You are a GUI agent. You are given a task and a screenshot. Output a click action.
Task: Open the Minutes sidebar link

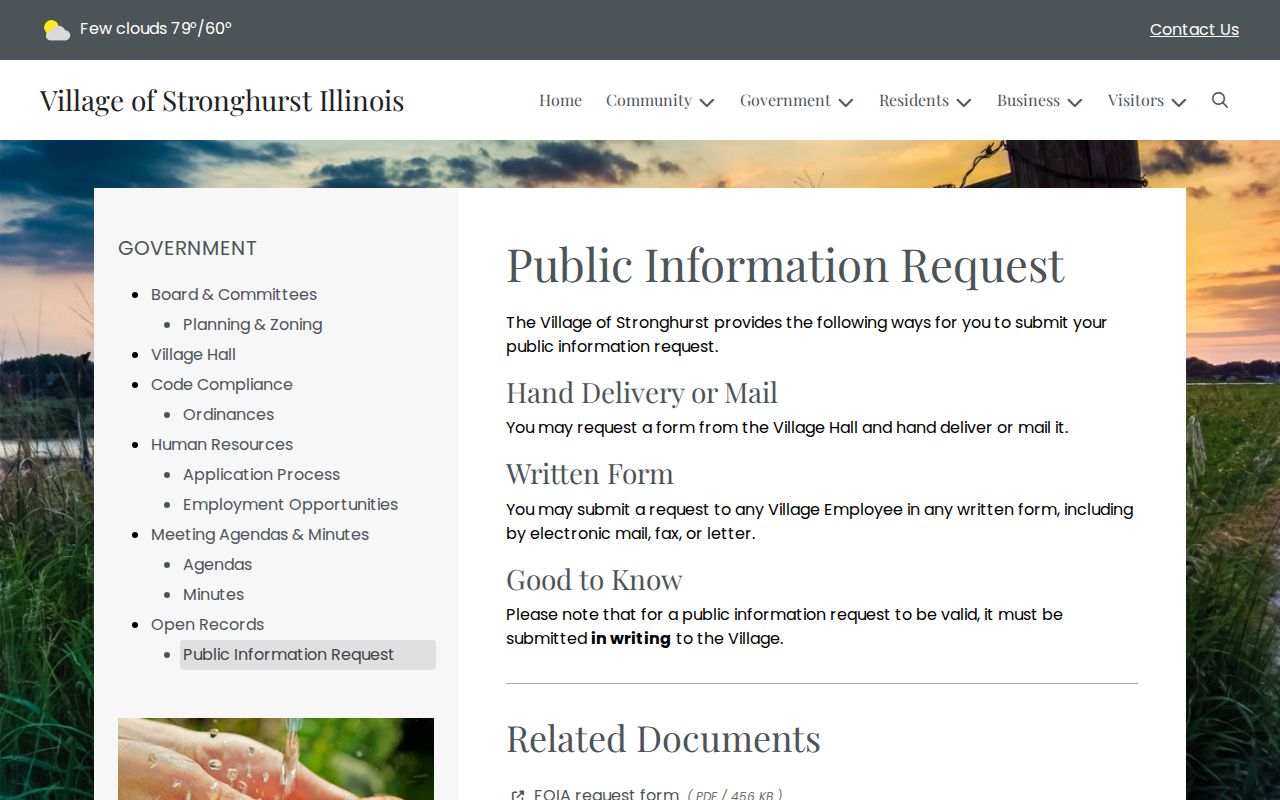pyautogui.click(x=213, y=594)
